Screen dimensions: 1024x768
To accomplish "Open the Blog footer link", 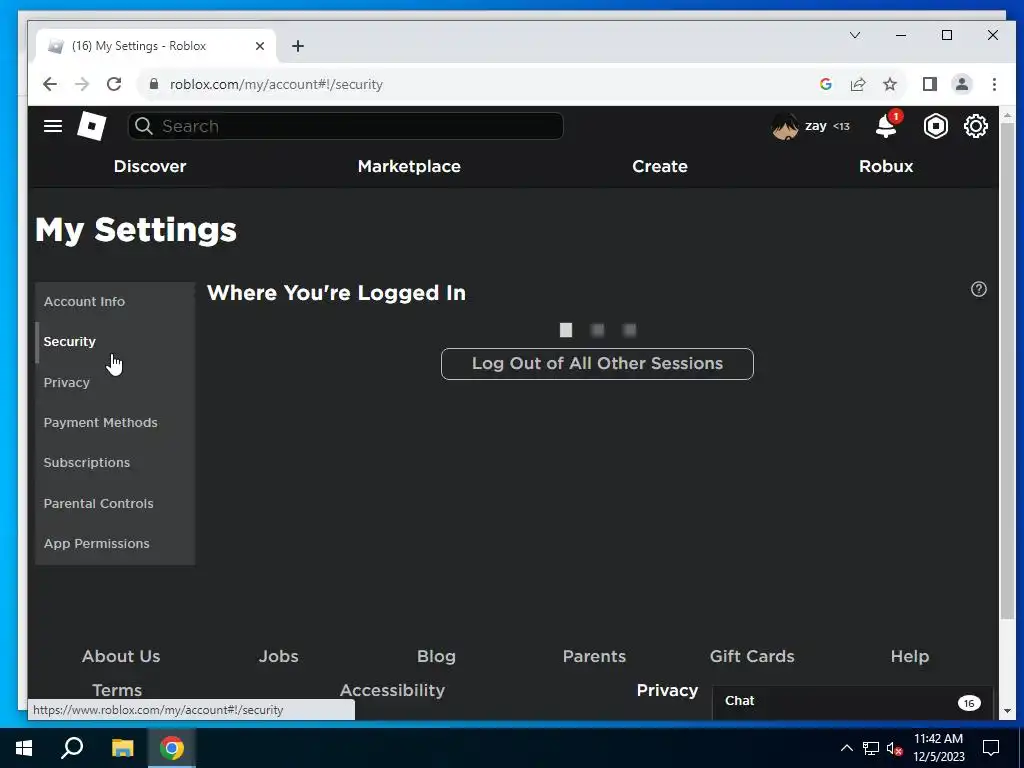I will [x=436, y=656].
